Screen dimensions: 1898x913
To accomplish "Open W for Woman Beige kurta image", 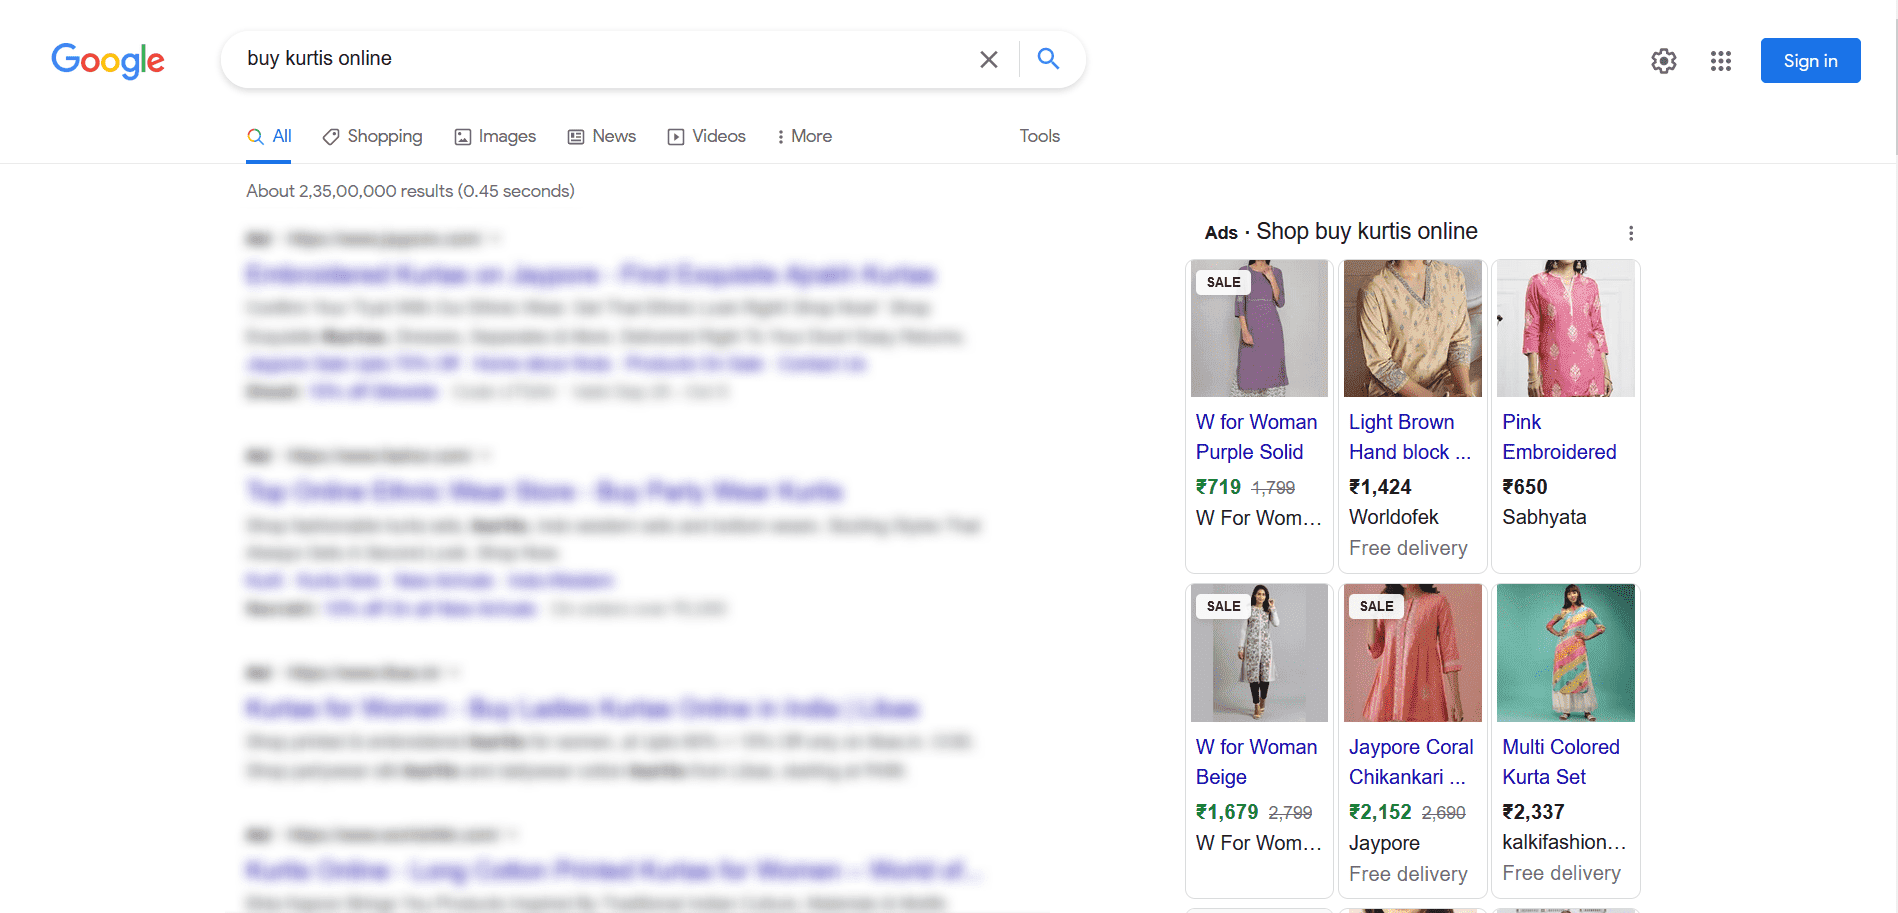I will [x=1259, y=653].
